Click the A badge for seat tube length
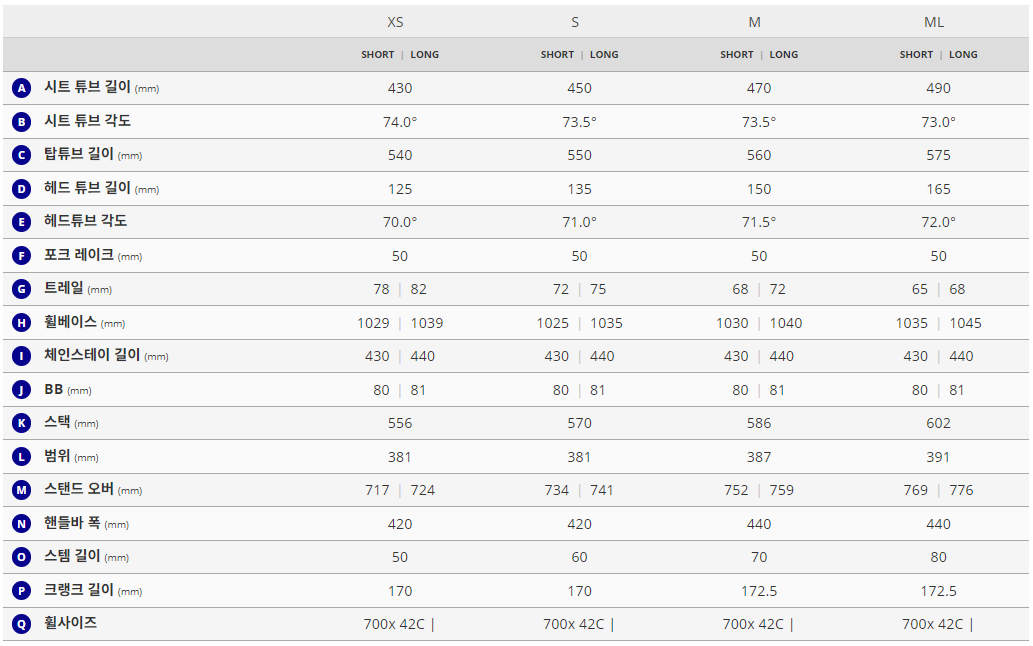This screenshot has width=1033, height=646. click(22, 88)
